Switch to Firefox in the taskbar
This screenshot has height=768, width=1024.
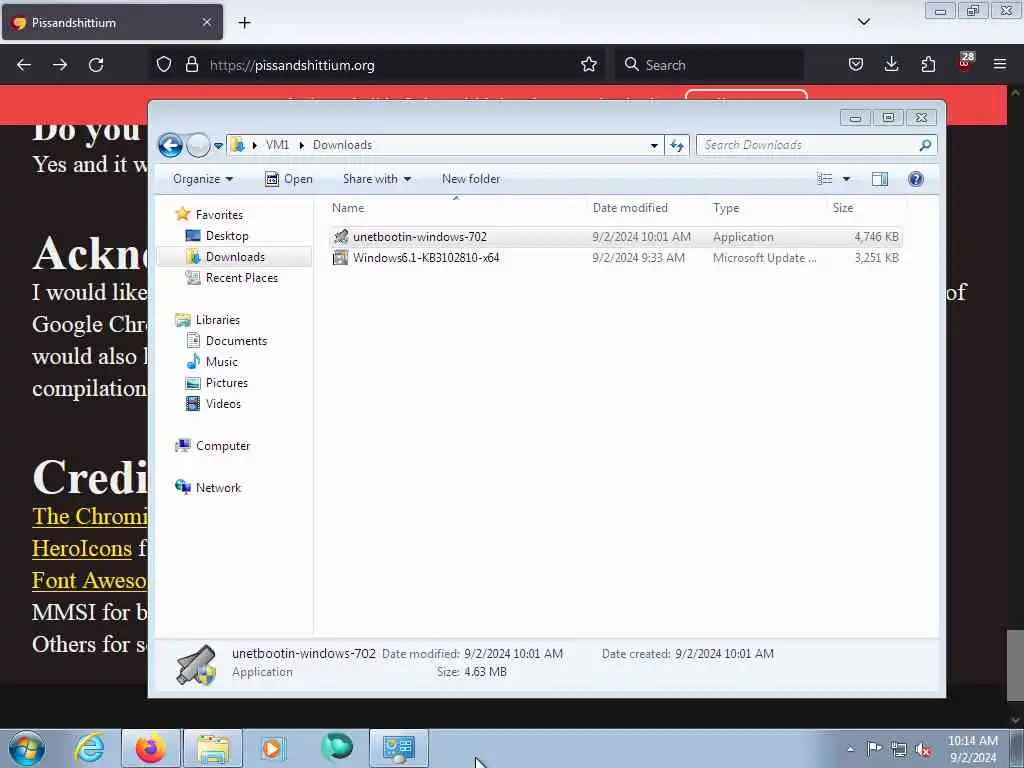tap(150, 748)
